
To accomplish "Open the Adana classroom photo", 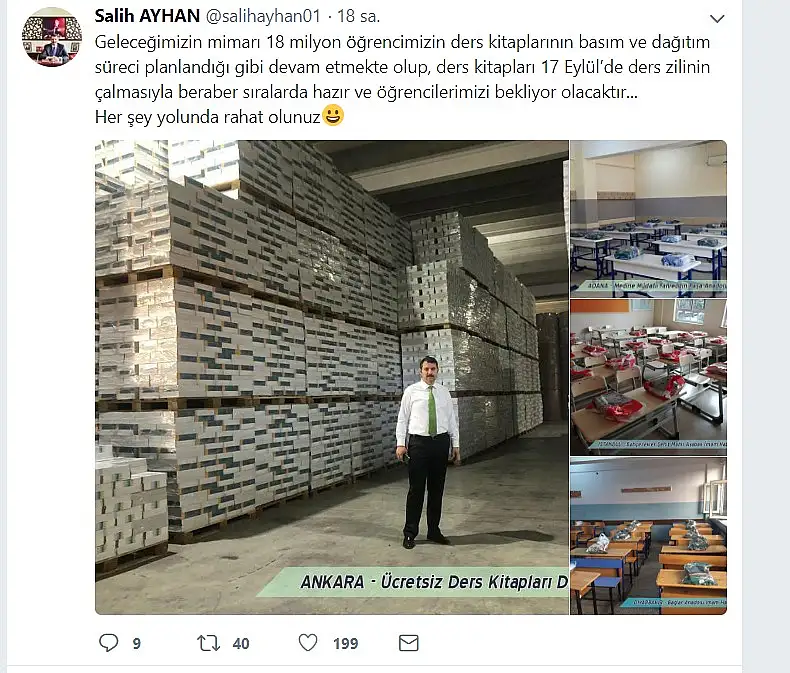I will point(648,219).
